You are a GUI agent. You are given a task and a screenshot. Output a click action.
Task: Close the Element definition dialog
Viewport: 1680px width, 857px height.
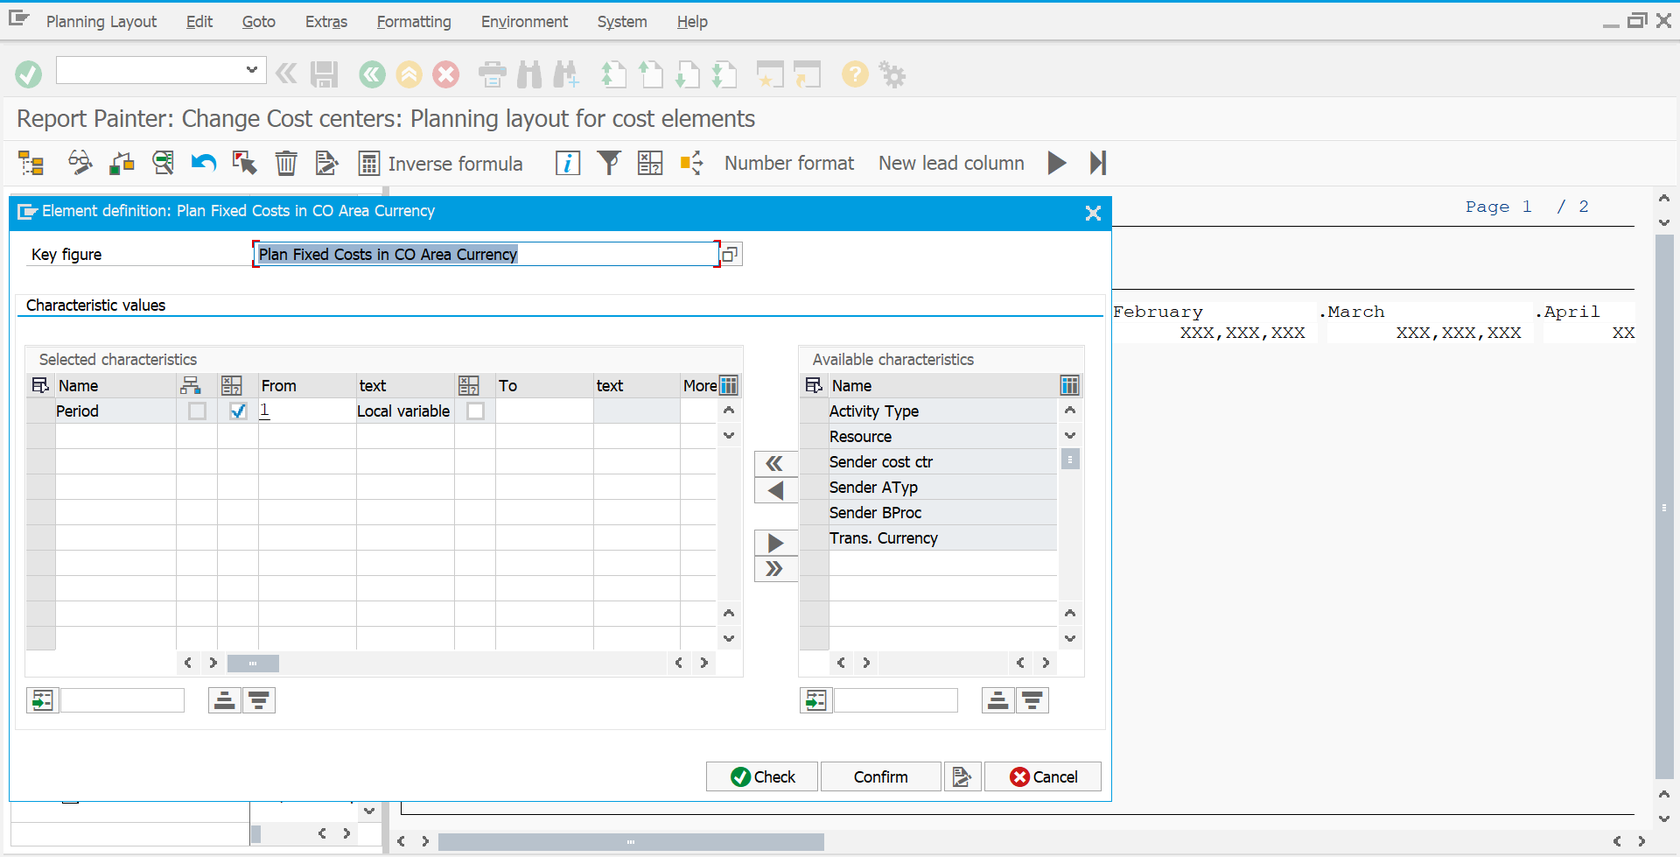tap(1093, 213)
